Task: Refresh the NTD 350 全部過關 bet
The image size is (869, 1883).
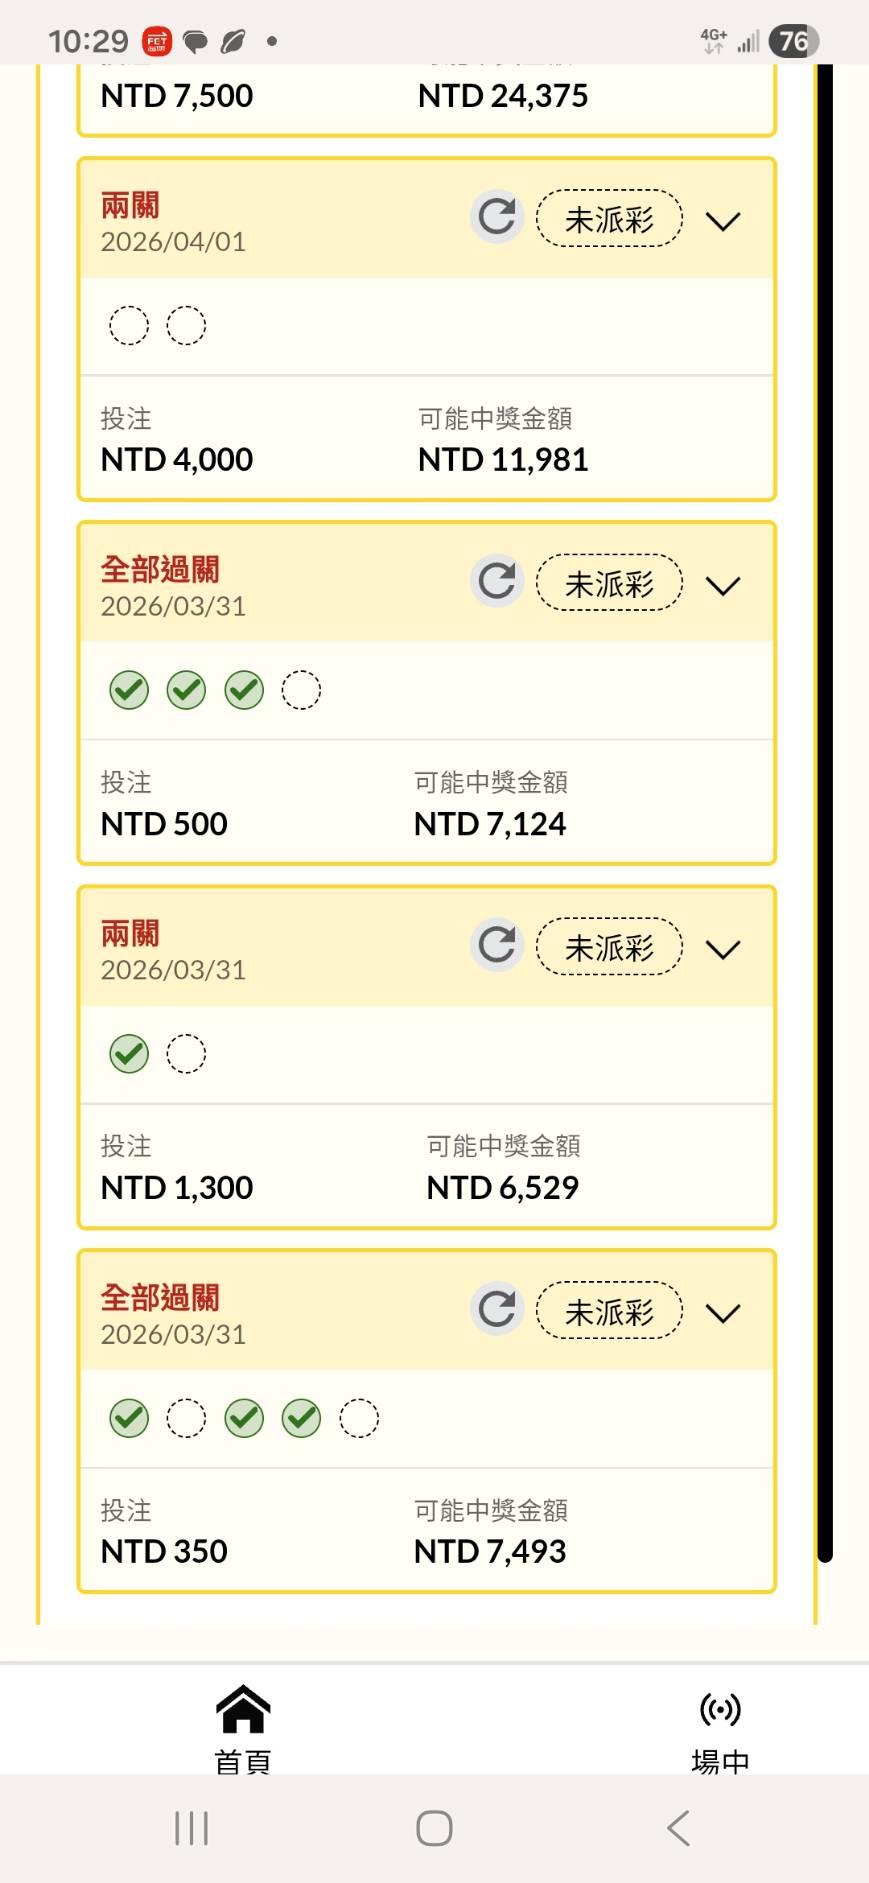Action: click(x=497, y=1309)
